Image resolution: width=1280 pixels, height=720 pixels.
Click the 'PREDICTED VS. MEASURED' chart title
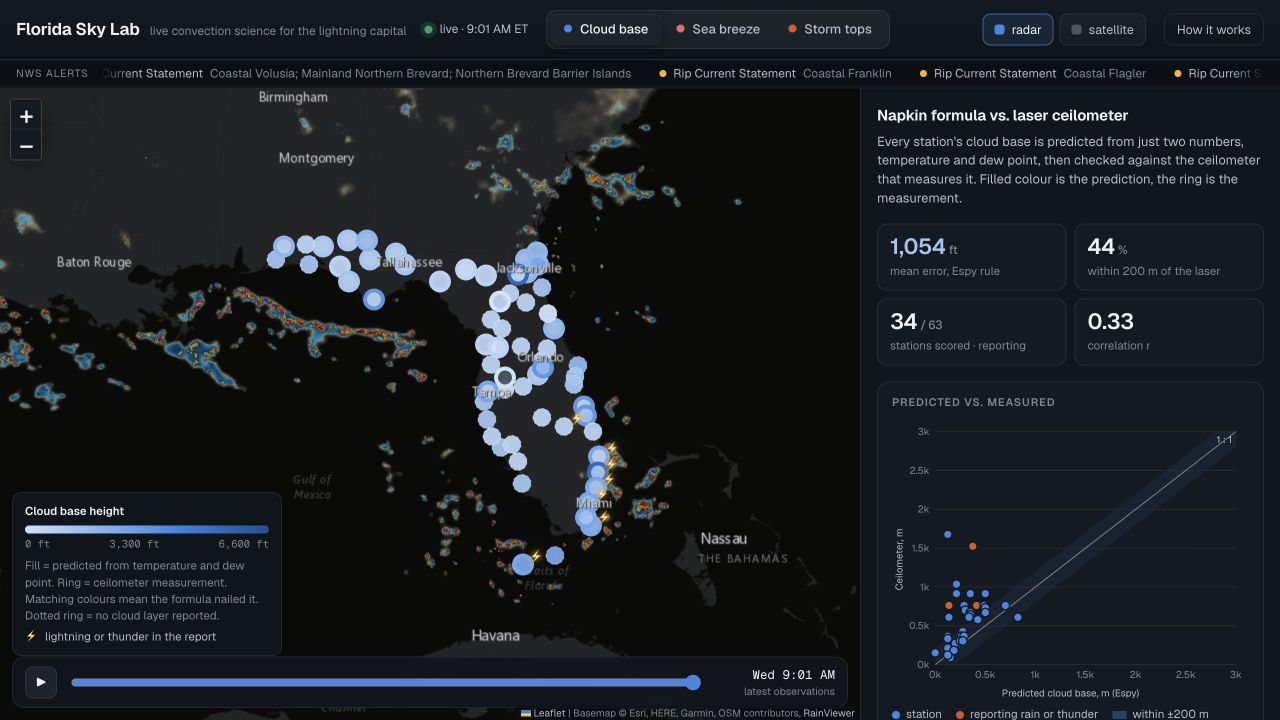(x=973, y=402)
